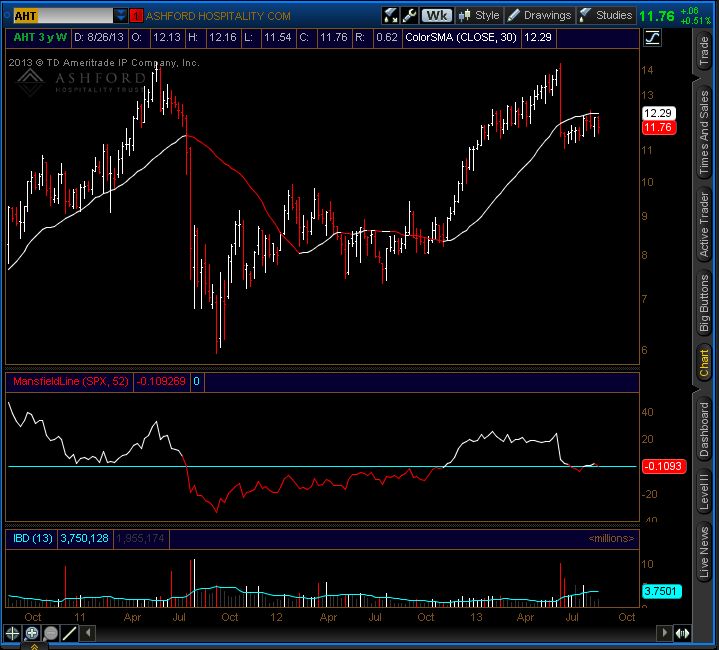
Task: Click the right scroll arrow on the time axis
Action: [x=664, y=633]
